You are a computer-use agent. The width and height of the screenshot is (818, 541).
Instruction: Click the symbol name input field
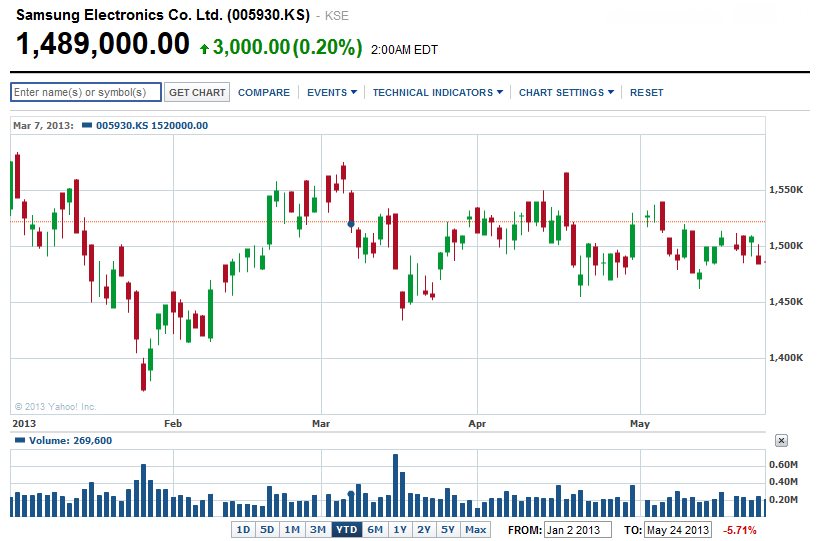coord(86,92)
